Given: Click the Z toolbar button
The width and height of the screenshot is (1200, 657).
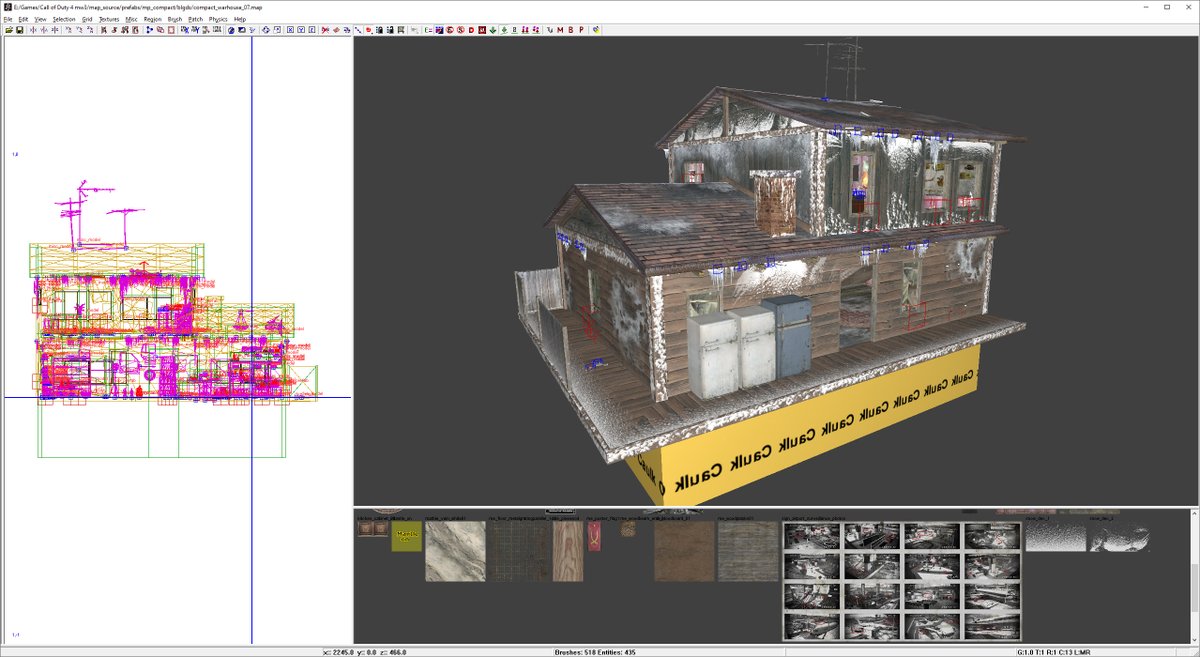Looking at the screenshot, I should (x=312, y=30).
